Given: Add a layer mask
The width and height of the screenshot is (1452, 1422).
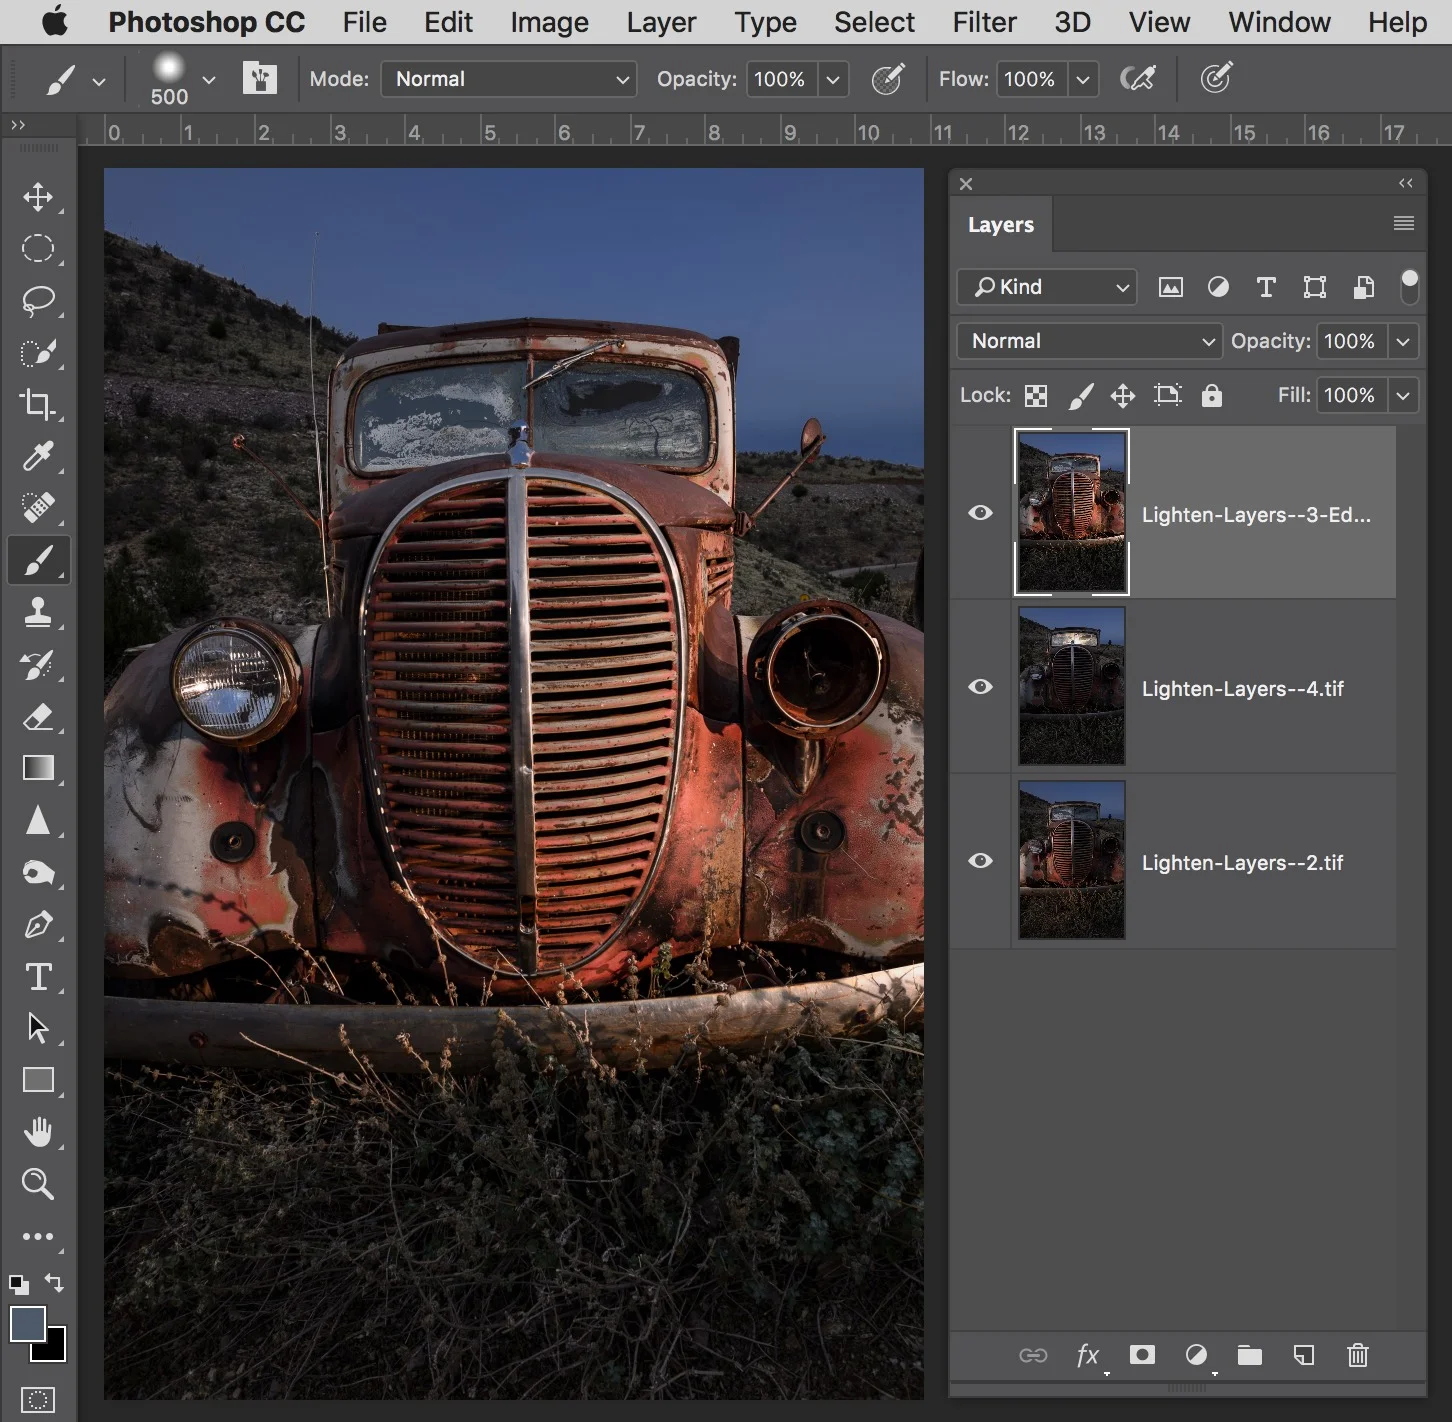Looking at the screenshot, I should 1142,1355.
